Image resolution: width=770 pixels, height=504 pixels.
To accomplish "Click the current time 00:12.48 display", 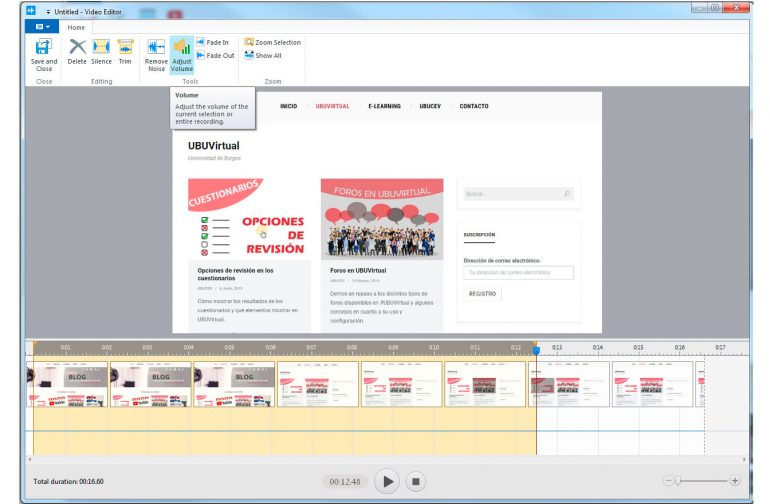I will click(x=345, y=482).
